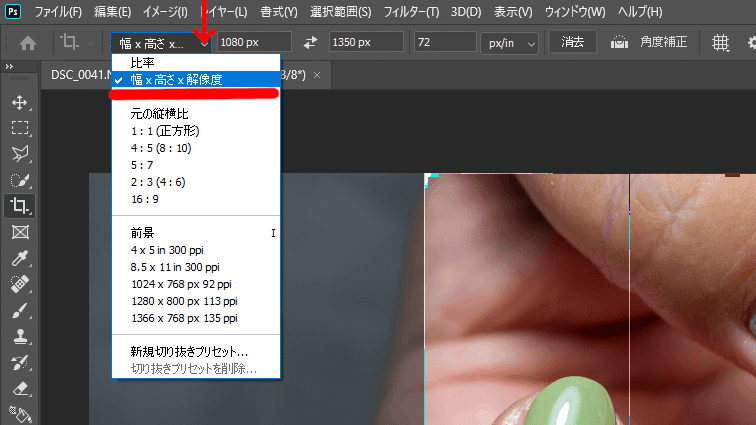Choose the 8.5 x 11 in 300 ppi preset

(x=196, y=267)
